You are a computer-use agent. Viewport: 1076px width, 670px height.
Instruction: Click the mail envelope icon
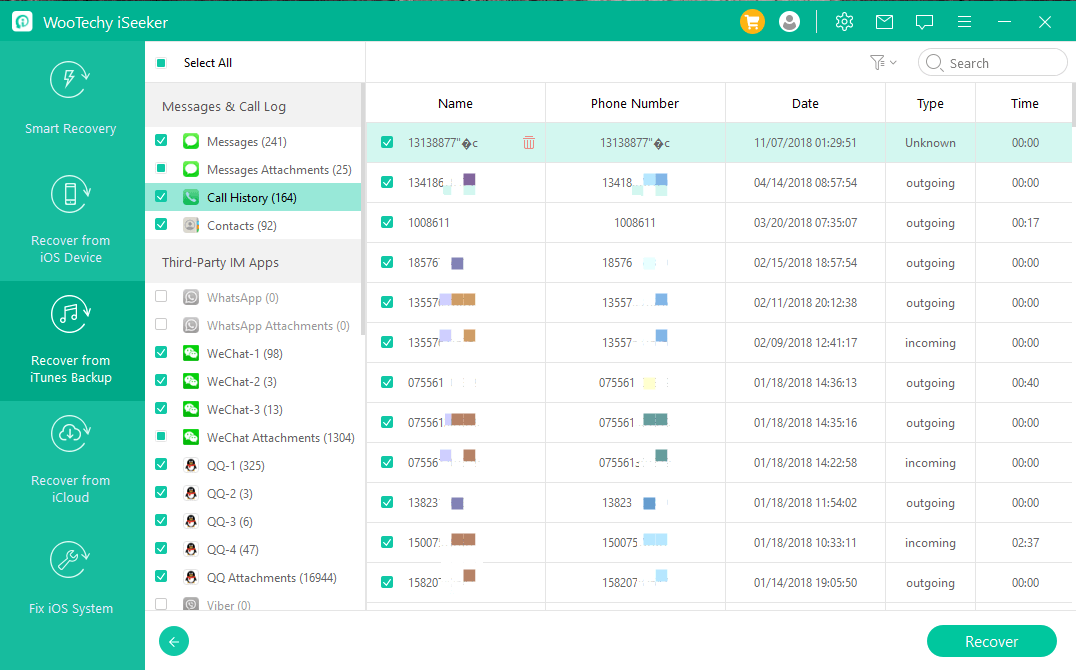pos(884,21)
